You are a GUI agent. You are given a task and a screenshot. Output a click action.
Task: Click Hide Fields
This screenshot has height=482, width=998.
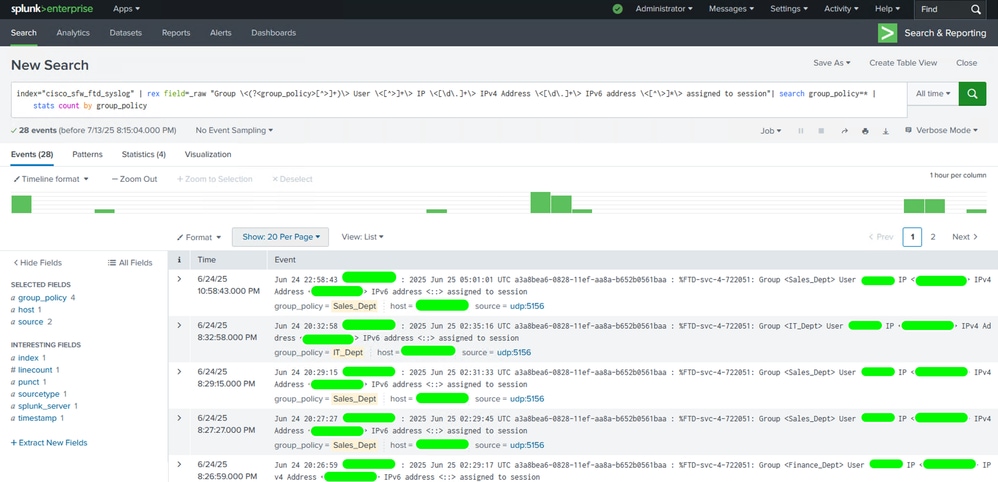[x=38, y=262]
